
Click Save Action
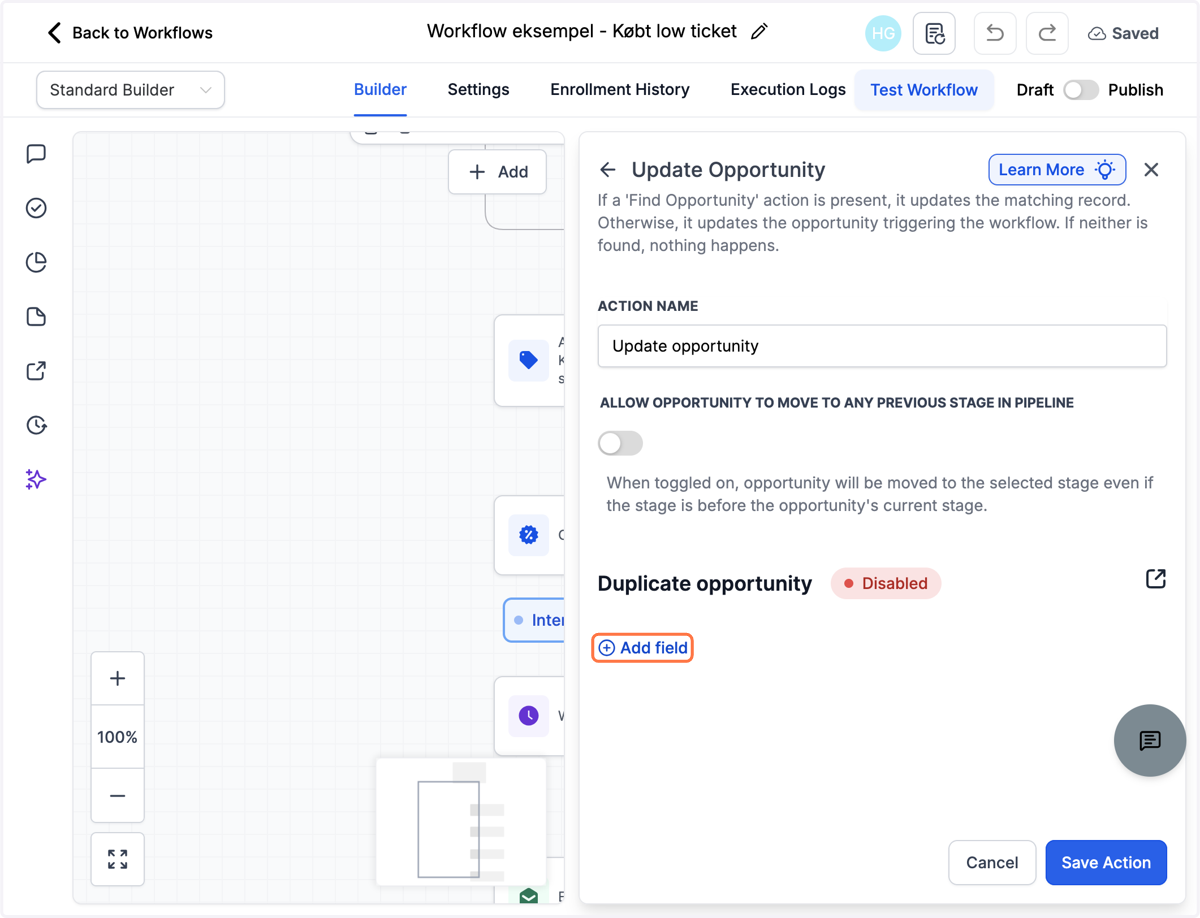coord(1106,863)
